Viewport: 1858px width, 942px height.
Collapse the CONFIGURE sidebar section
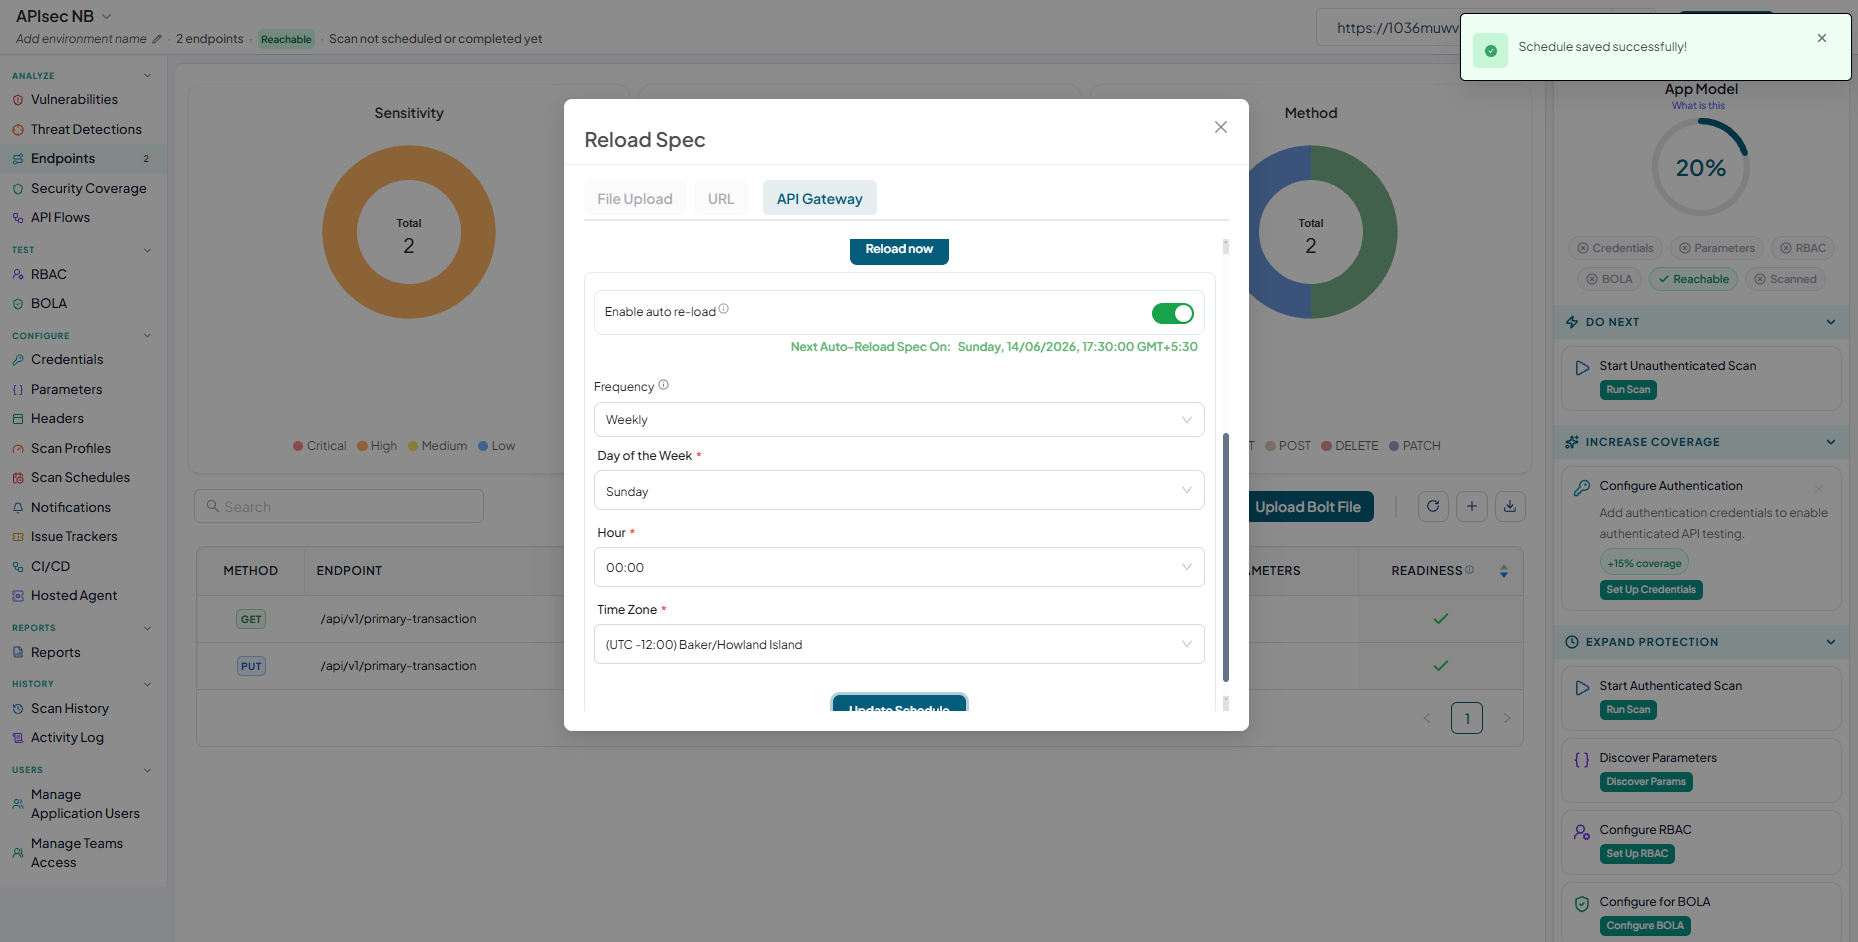pos(147,336)
